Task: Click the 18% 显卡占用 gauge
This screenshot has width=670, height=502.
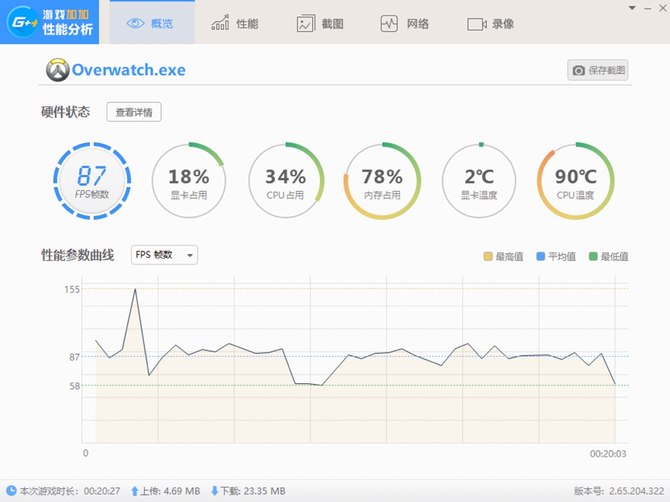Action: (x=188, y=181)
